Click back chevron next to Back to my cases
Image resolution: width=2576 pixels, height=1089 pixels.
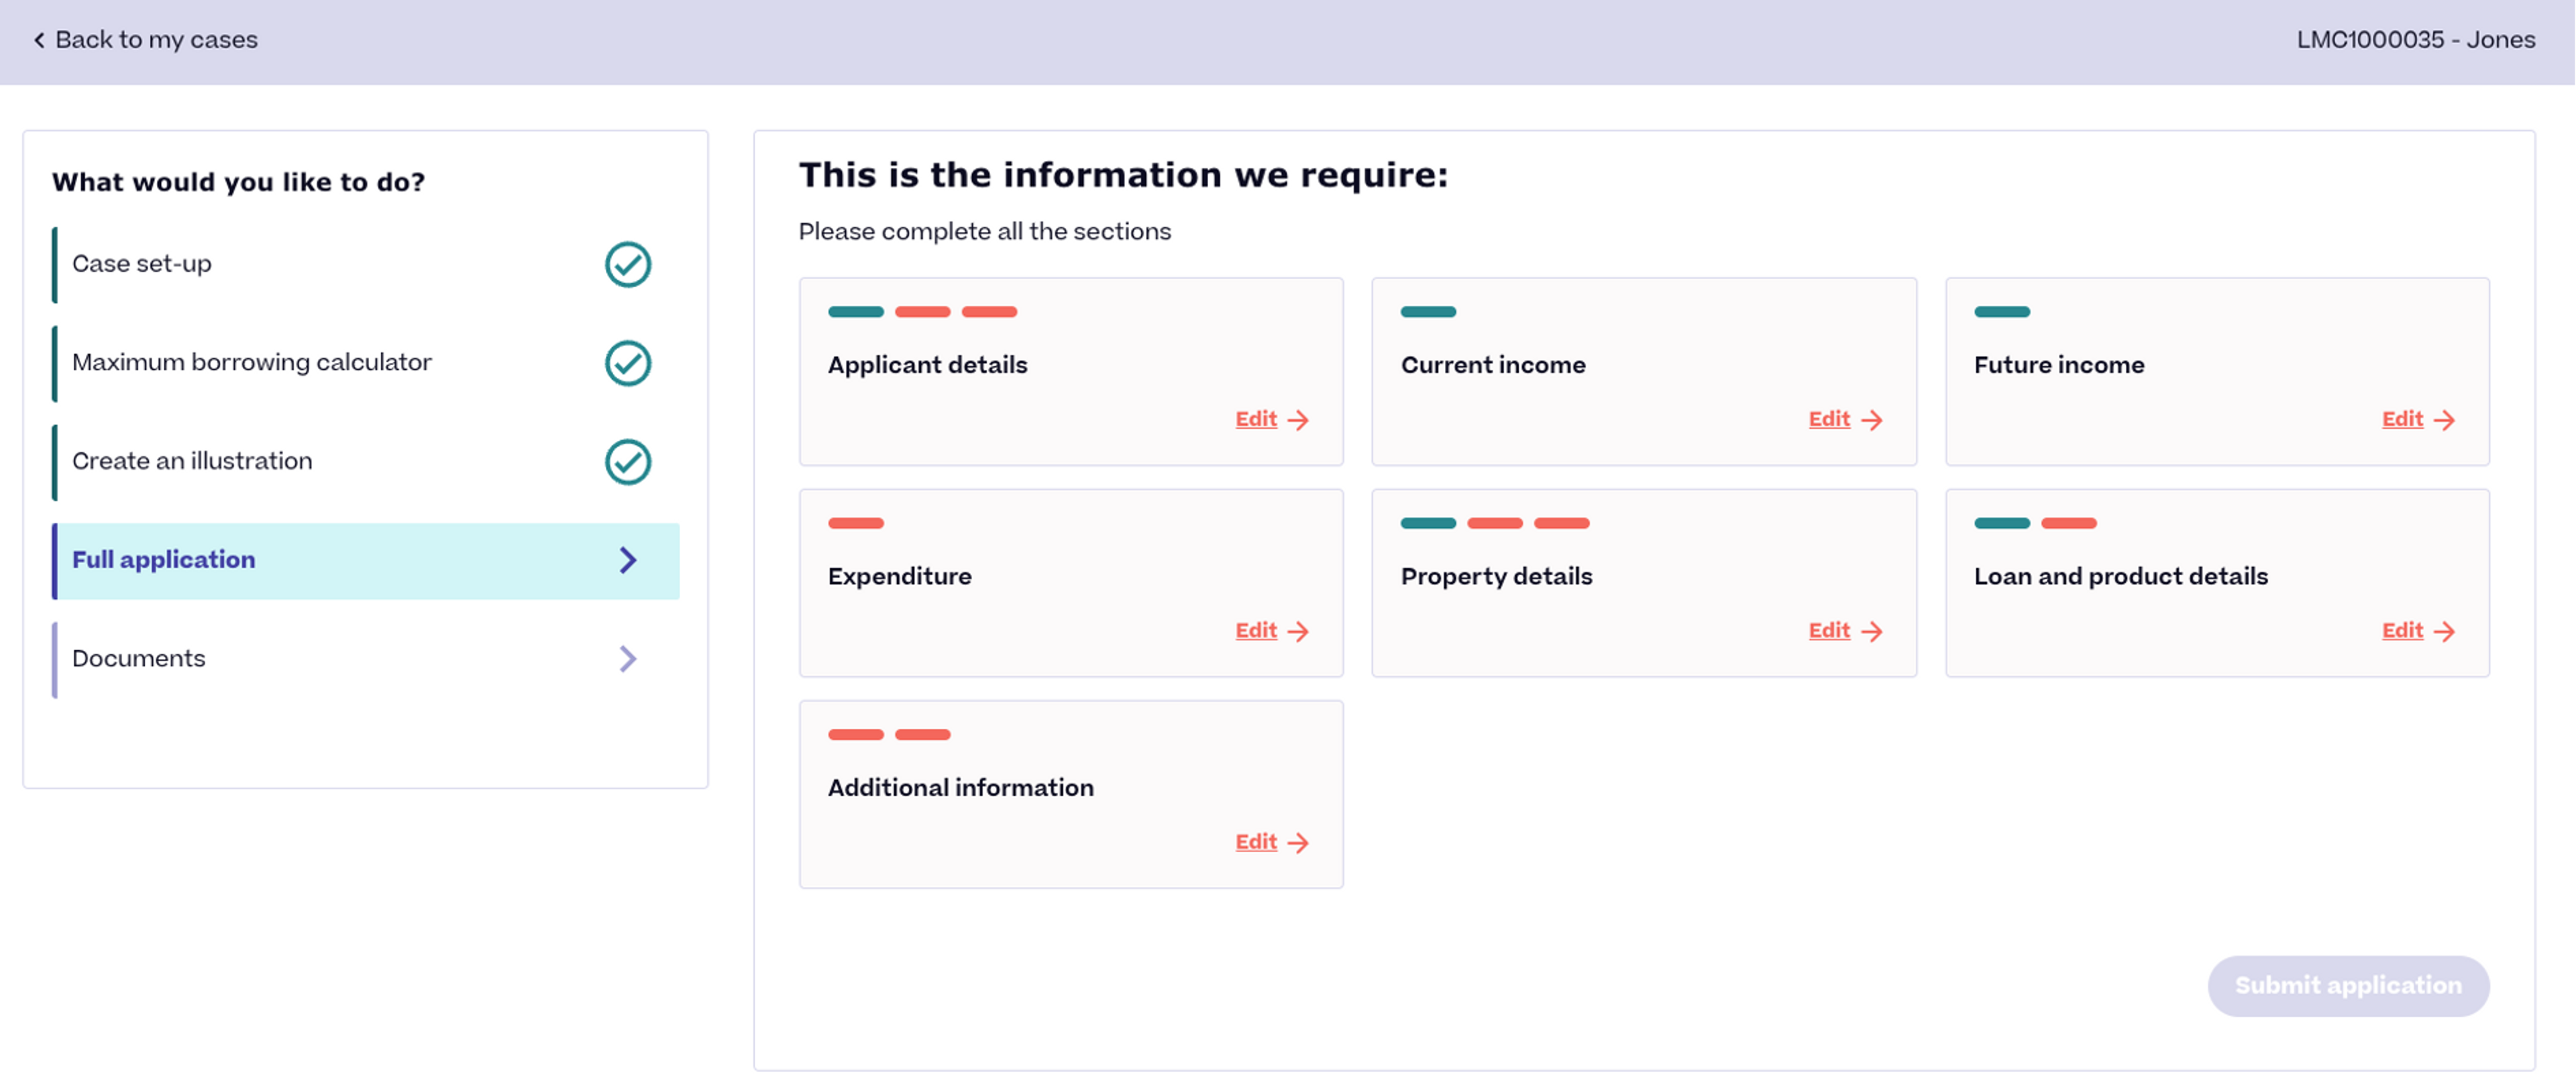(39, 40)
